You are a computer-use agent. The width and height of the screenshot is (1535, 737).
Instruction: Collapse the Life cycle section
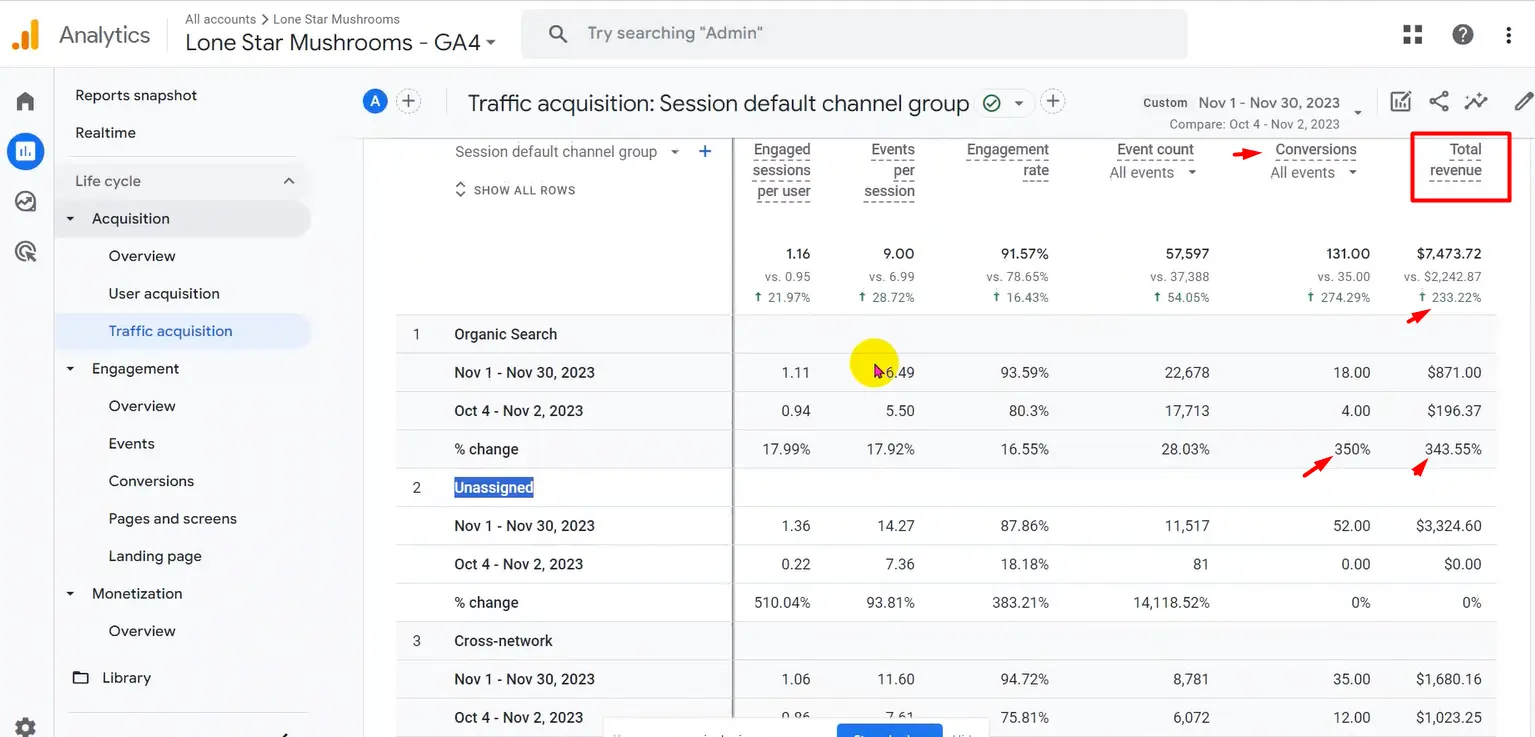[289, 181]
